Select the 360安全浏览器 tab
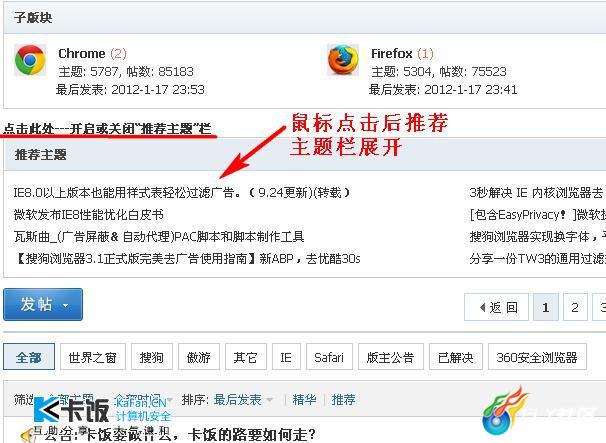Screen dimensions: 606x443 pyautogui.click(x=537, y=357)
